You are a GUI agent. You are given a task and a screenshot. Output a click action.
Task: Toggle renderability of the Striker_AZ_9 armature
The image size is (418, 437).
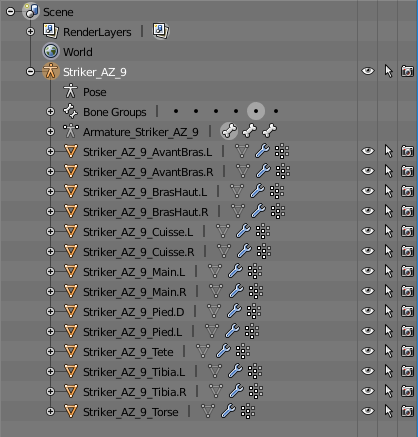tap(407, 71)
